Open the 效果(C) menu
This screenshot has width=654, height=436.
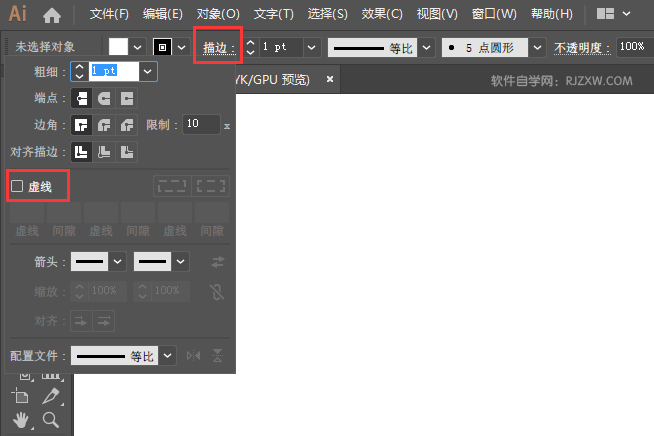tap(382, 14)
